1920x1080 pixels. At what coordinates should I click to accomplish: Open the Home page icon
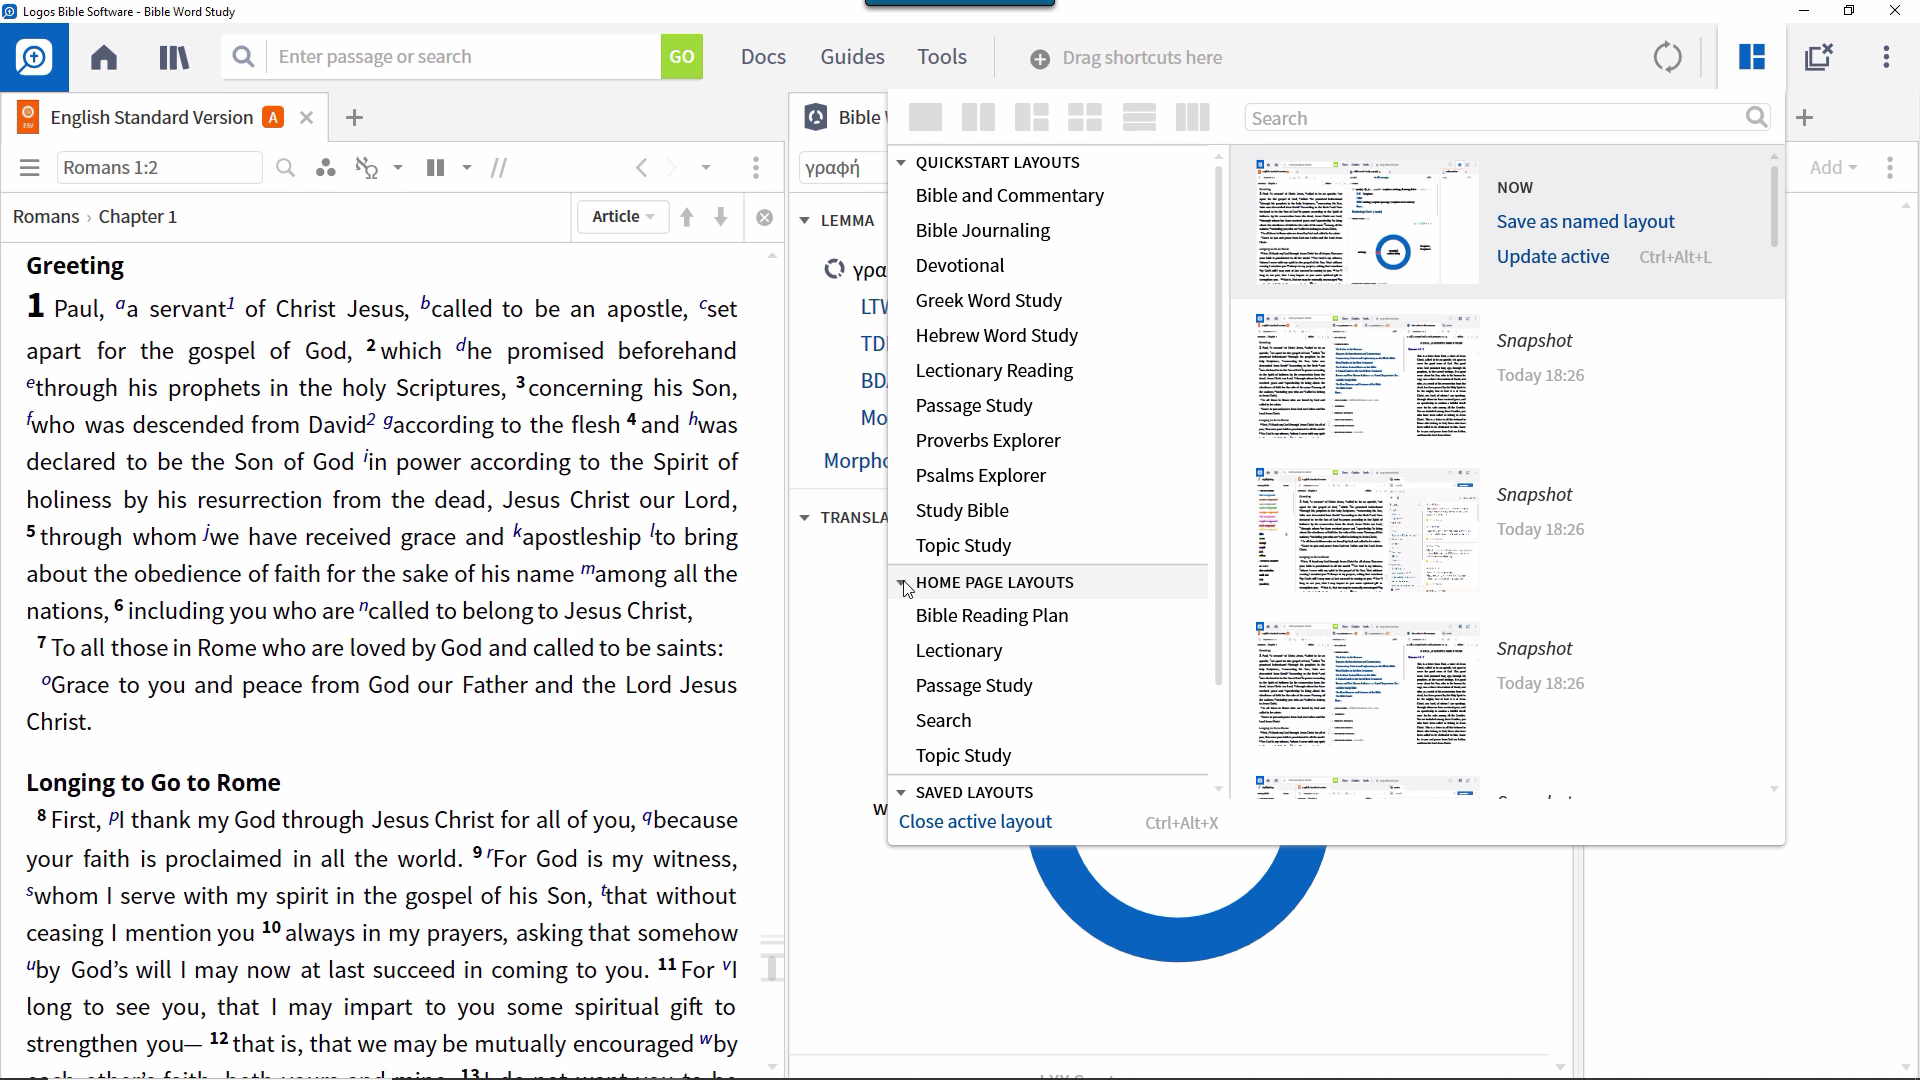[x=104, y=58]
